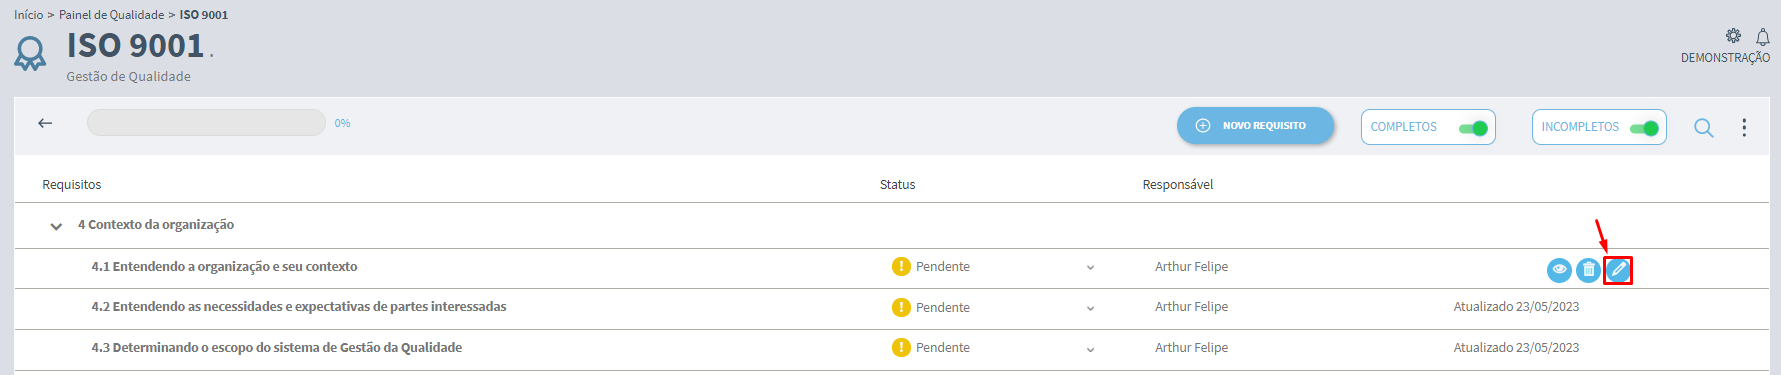Click the pencil edit icon for requirement 4.1
This screenshot has height=375, width=1781.
pos(1618,270)
